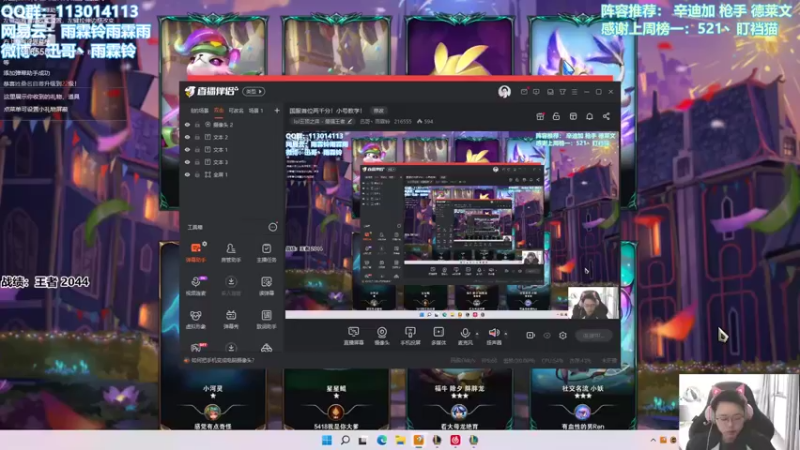This screenshot has height=450, width=800.
Task: Add a new scene with plus button
Action: pos(277,110)
